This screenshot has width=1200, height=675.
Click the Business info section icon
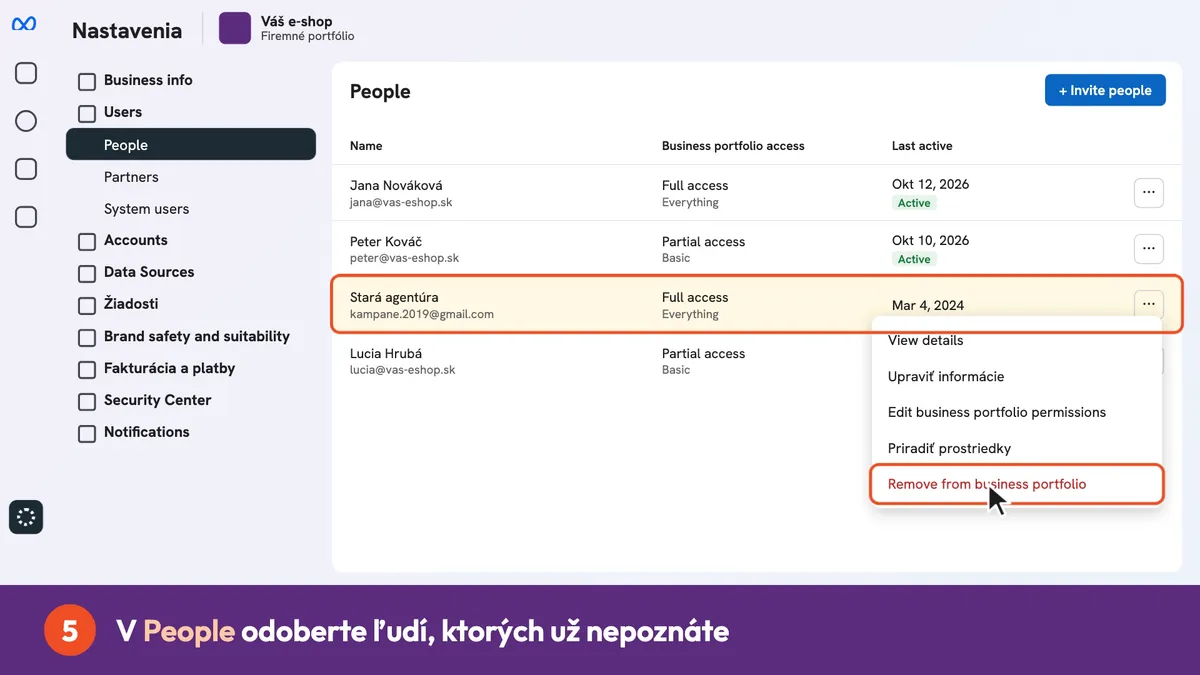87,81
